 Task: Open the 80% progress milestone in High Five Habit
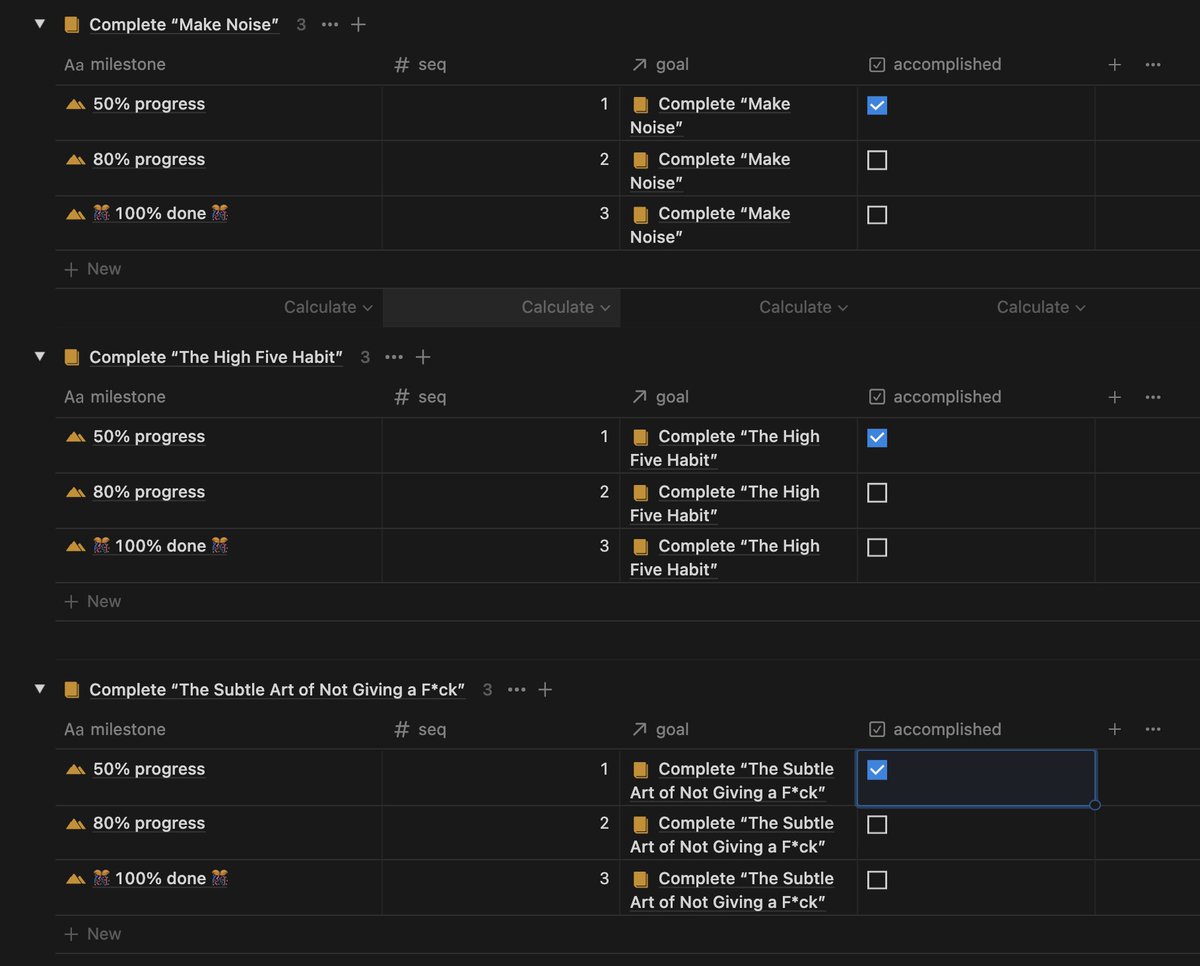pos(149,492)
